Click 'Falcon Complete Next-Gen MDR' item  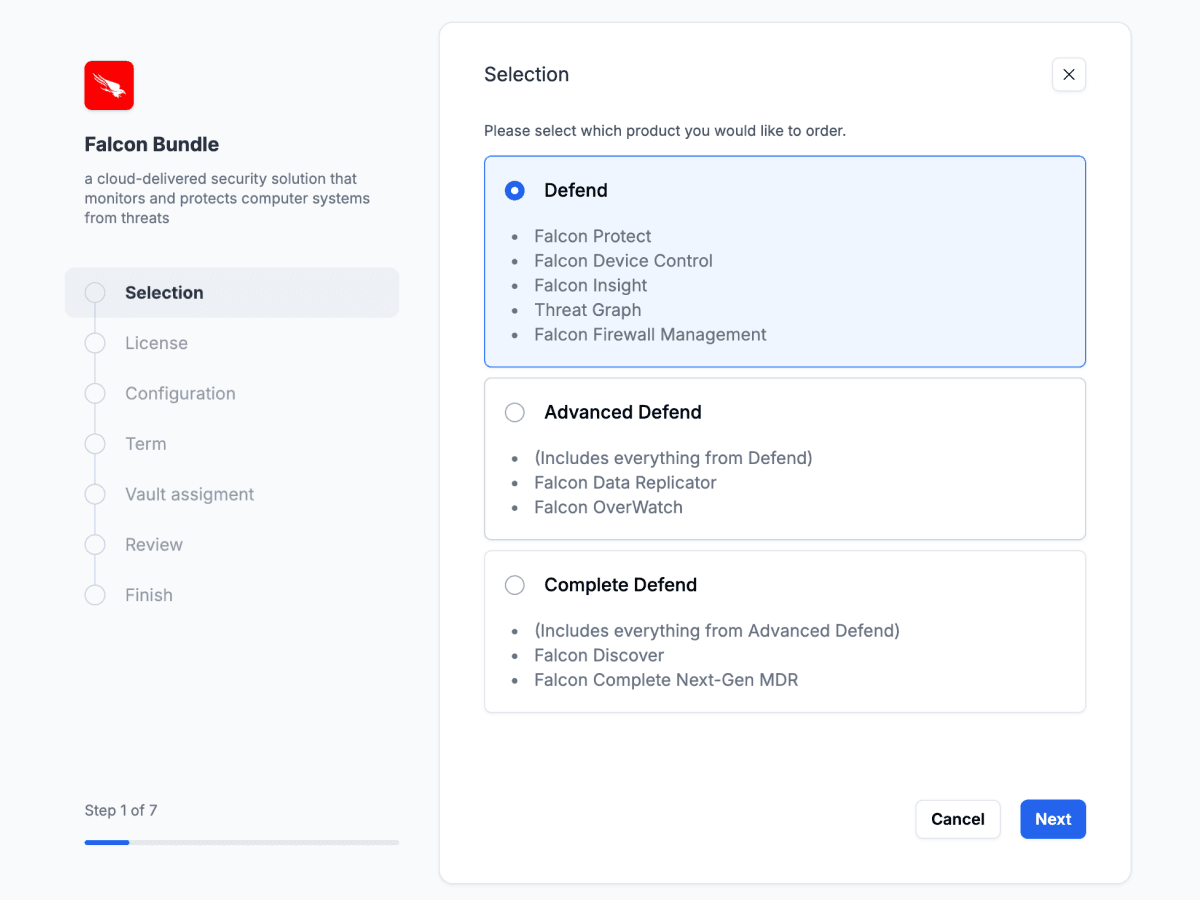pos(666,680)
